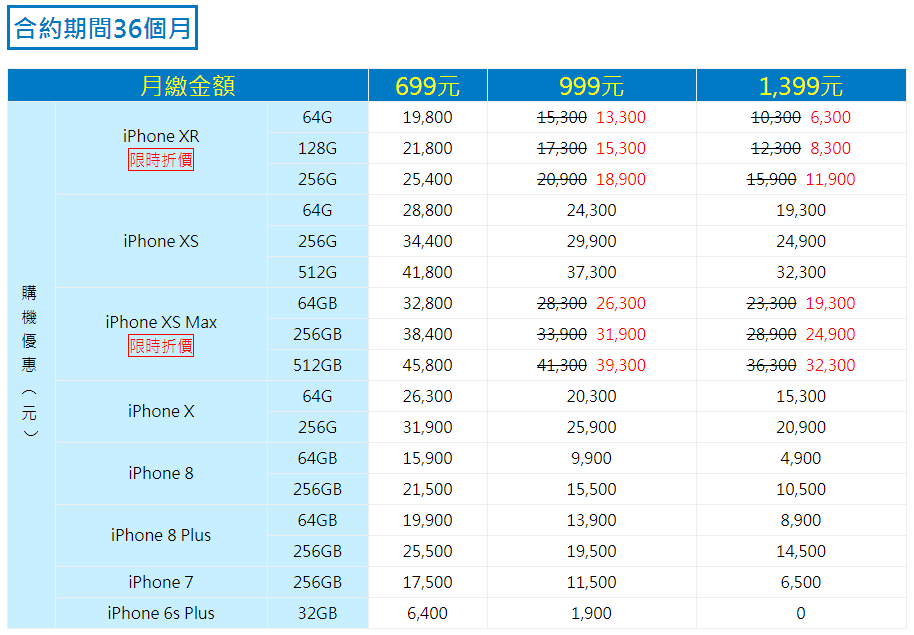Select the vertical 購機優惠（元） label
Screen dimensions: 914x635
pyautogui.click(x=29, y=362)
